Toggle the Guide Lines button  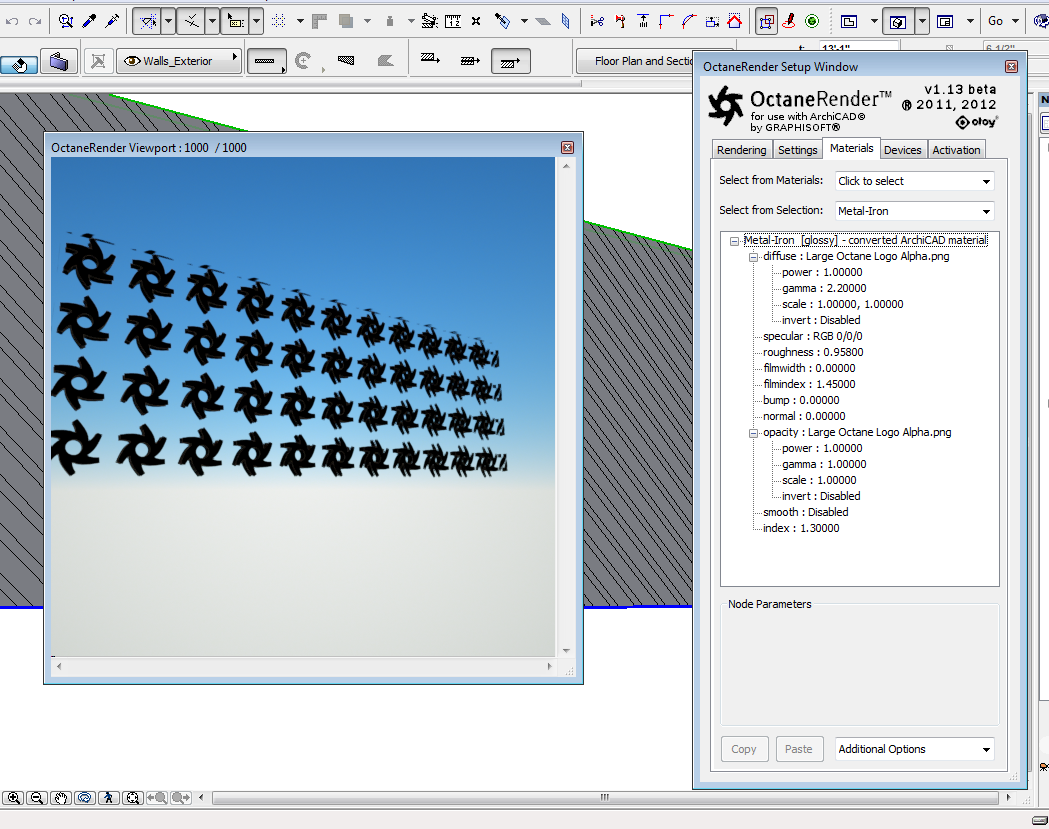(x=148, y=21)
